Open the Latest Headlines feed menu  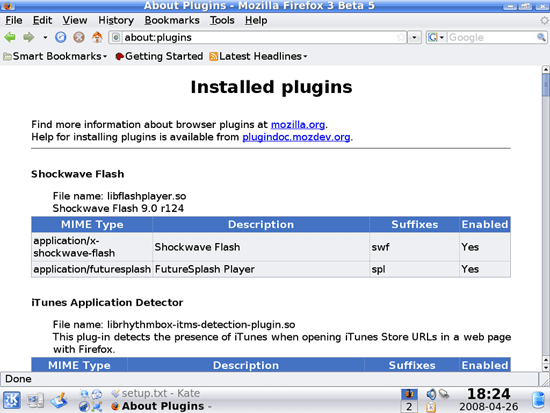click(x=258, y=56)
